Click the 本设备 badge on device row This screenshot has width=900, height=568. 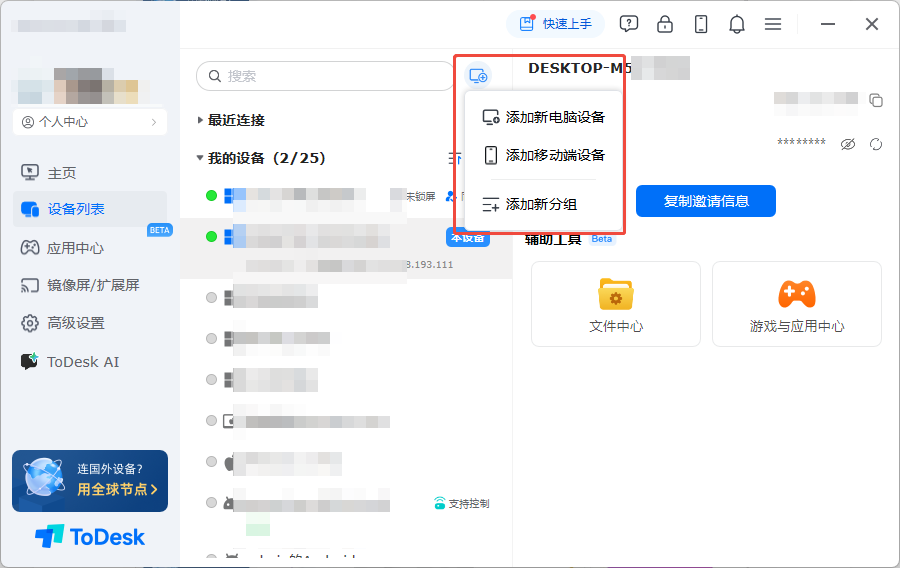tap(468, 237)
